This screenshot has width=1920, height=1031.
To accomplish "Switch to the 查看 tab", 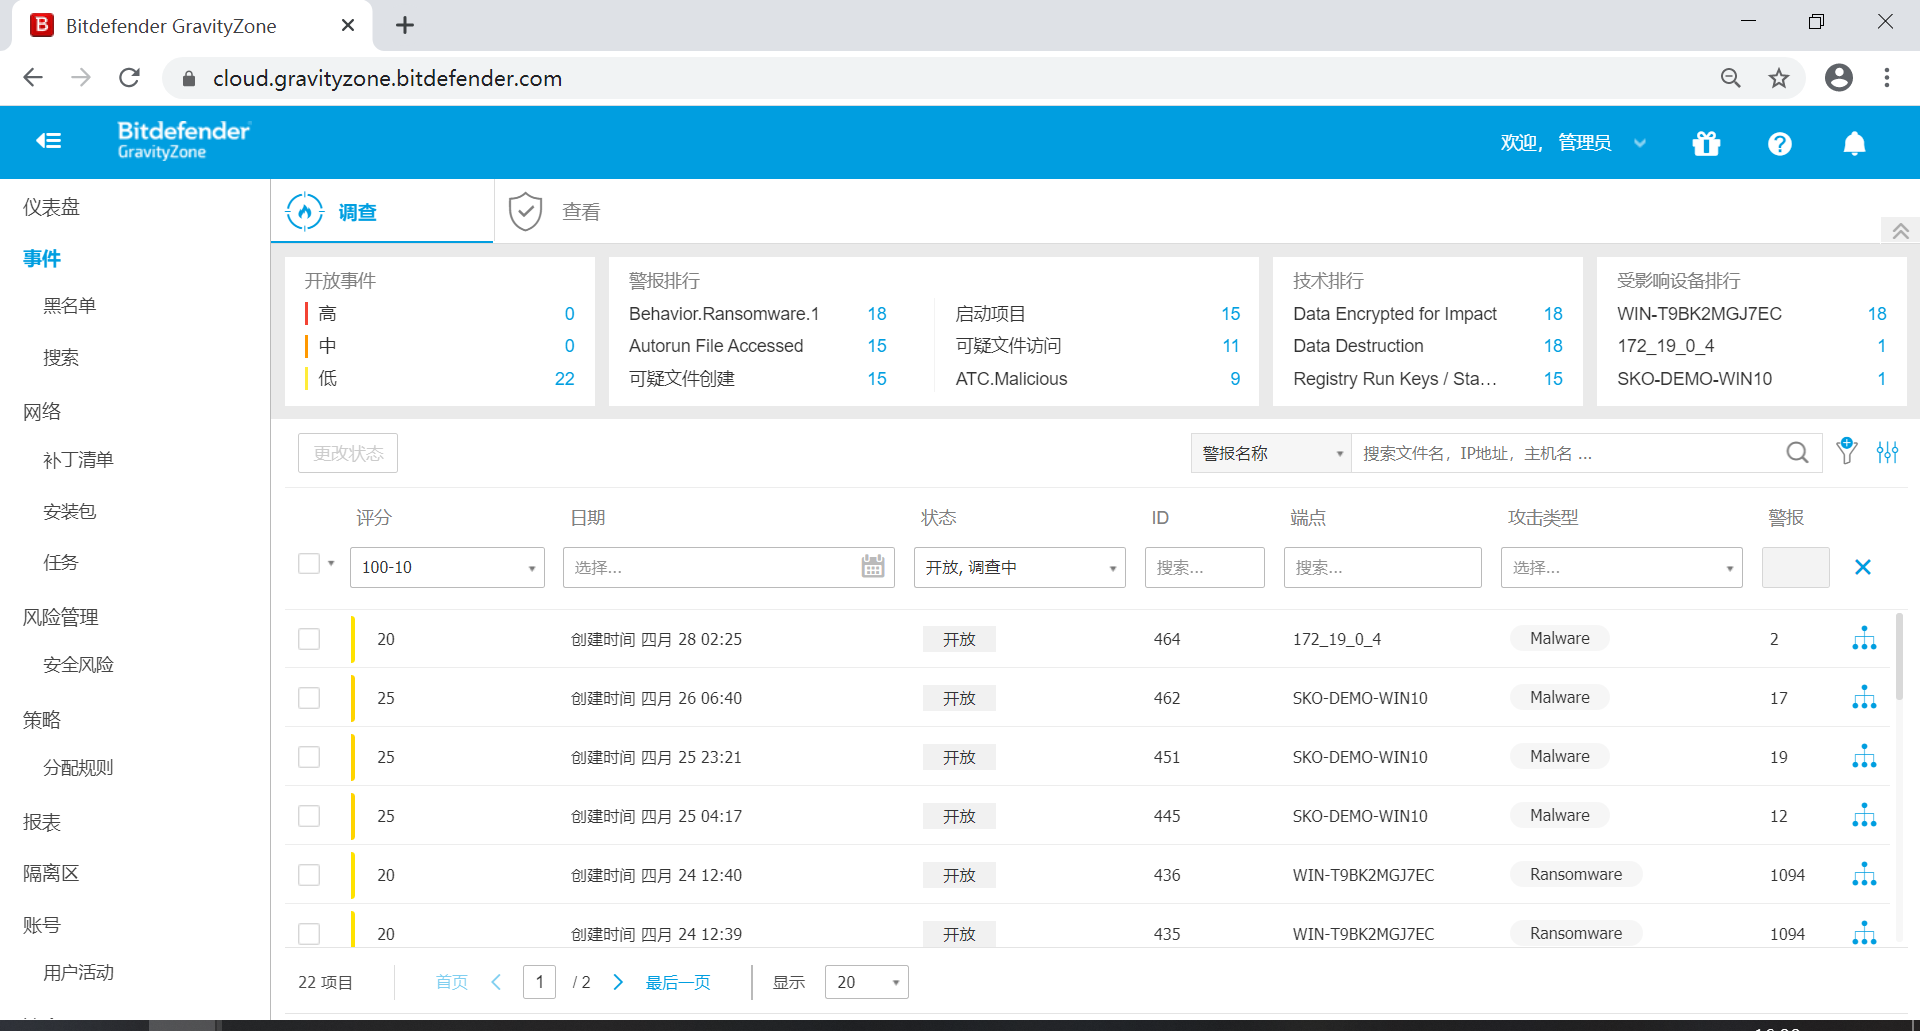I will pyautogui.click(x=555, y=211).
